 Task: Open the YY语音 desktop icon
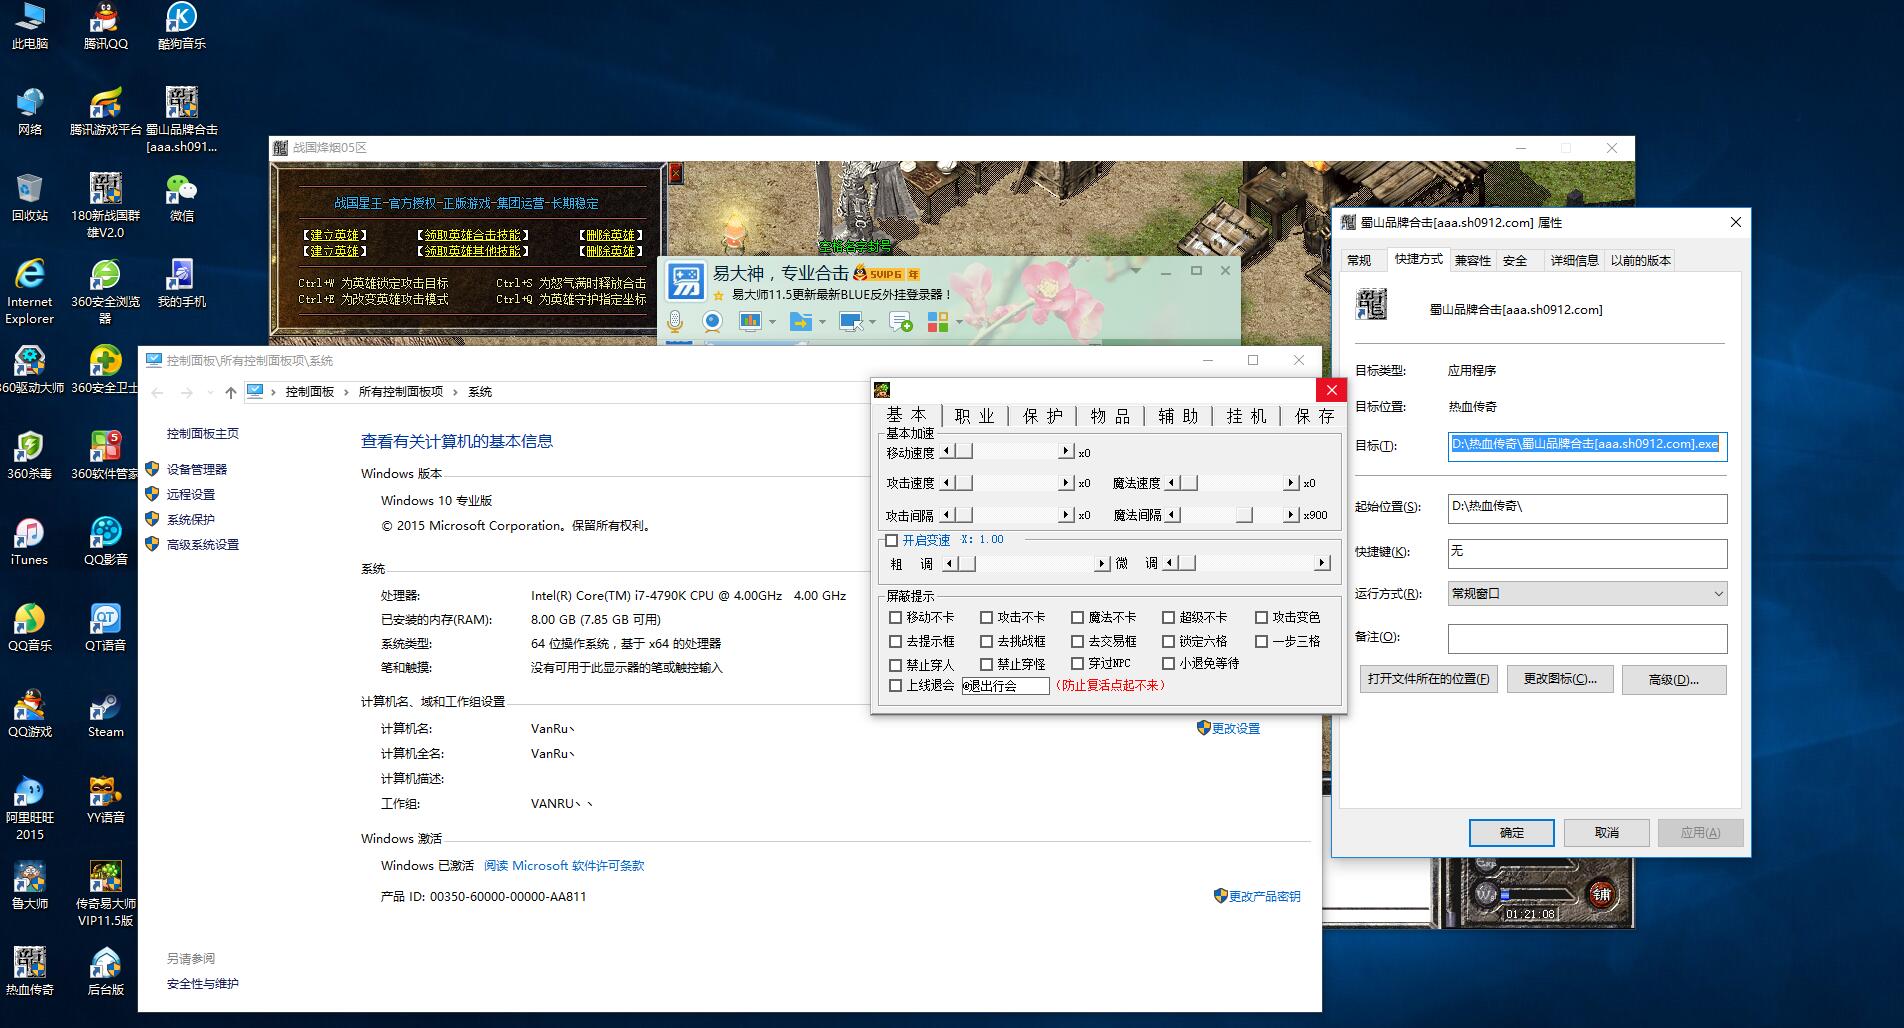[x=105, y=800]
